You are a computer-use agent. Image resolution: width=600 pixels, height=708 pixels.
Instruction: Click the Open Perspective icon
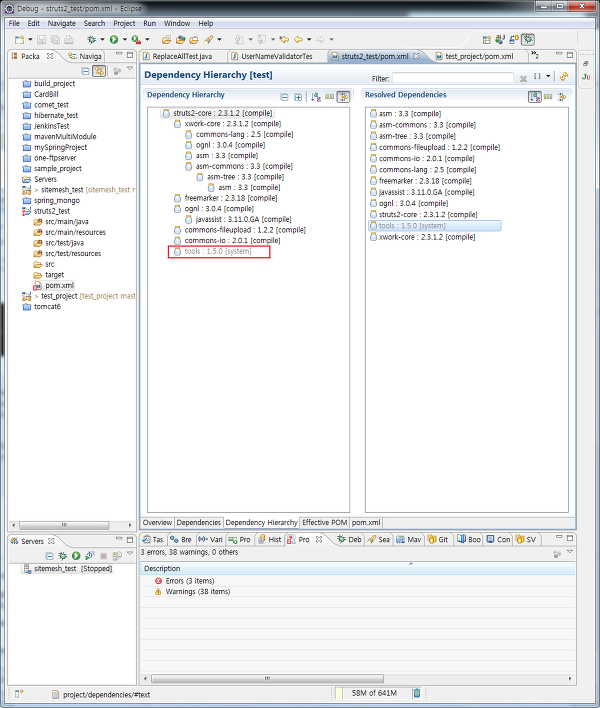(486, 40)
